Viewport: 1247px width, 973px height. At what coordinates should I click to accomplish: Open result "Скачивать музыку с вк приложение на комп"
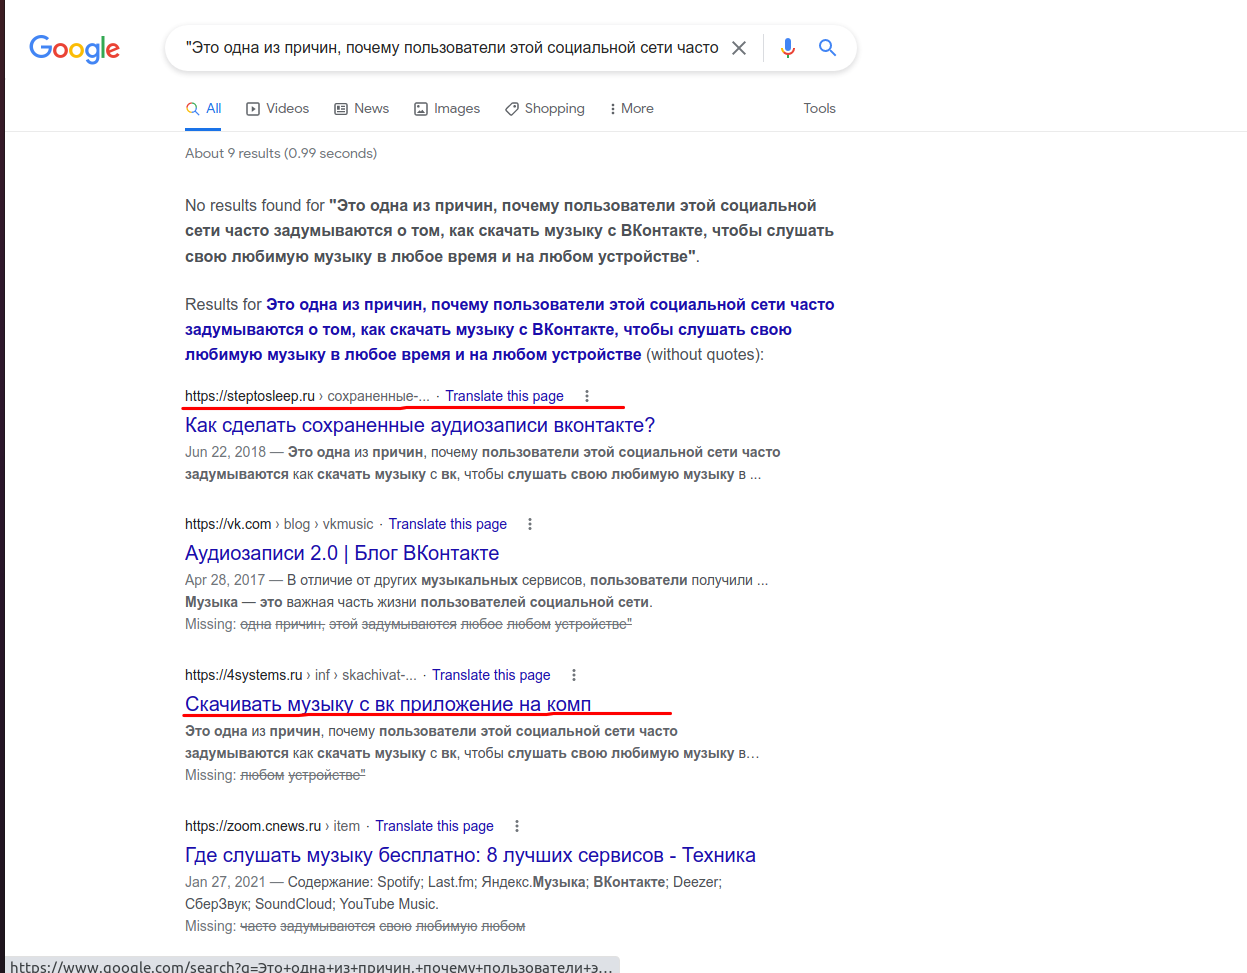pyautogui.click(x=388, y=704)
